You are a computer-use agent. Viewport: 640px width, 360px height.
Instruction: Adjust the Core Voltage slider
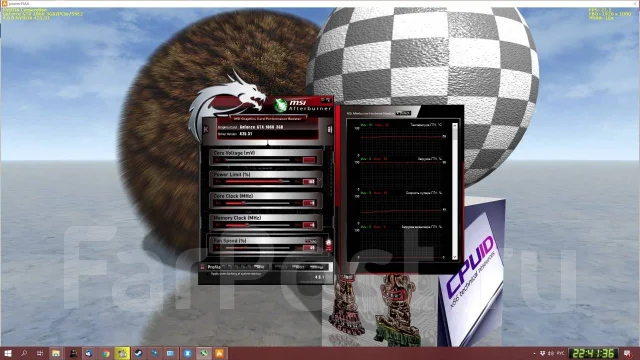pyautogui.click(x=258, y=160)
